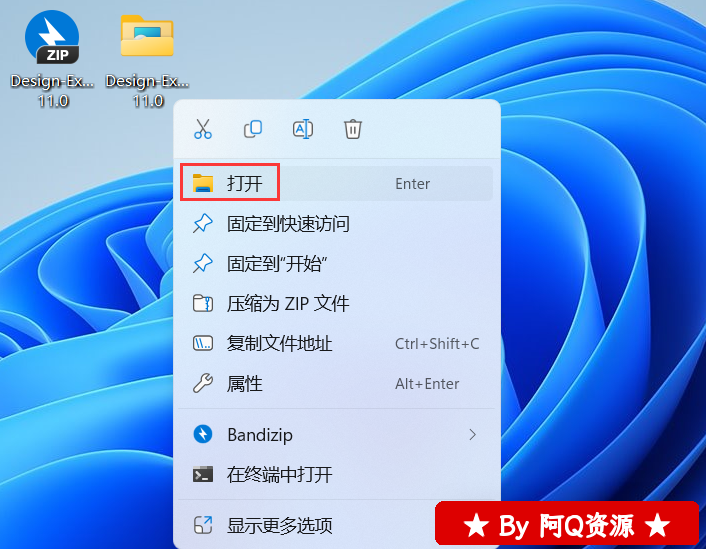Click the Copy icon in context menu
This screenshot has width=706, height=549.
[253, 129]
